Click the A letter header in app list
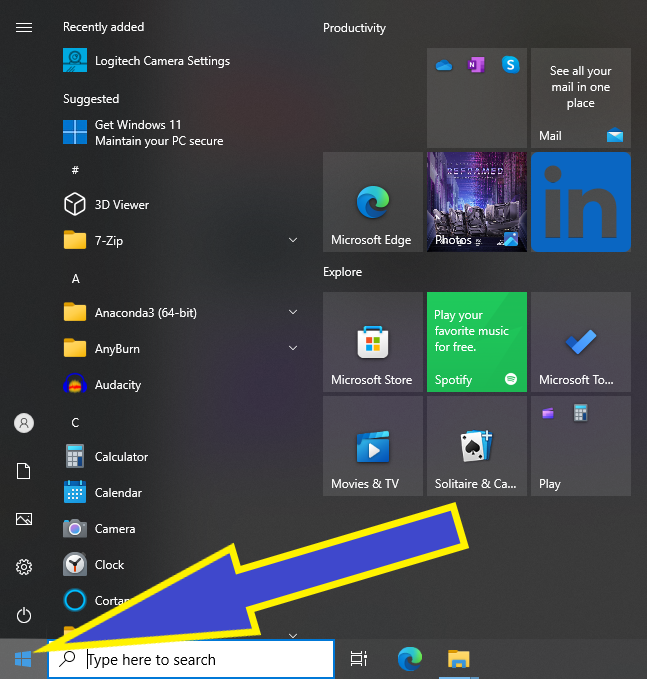 tap(75, 278)
